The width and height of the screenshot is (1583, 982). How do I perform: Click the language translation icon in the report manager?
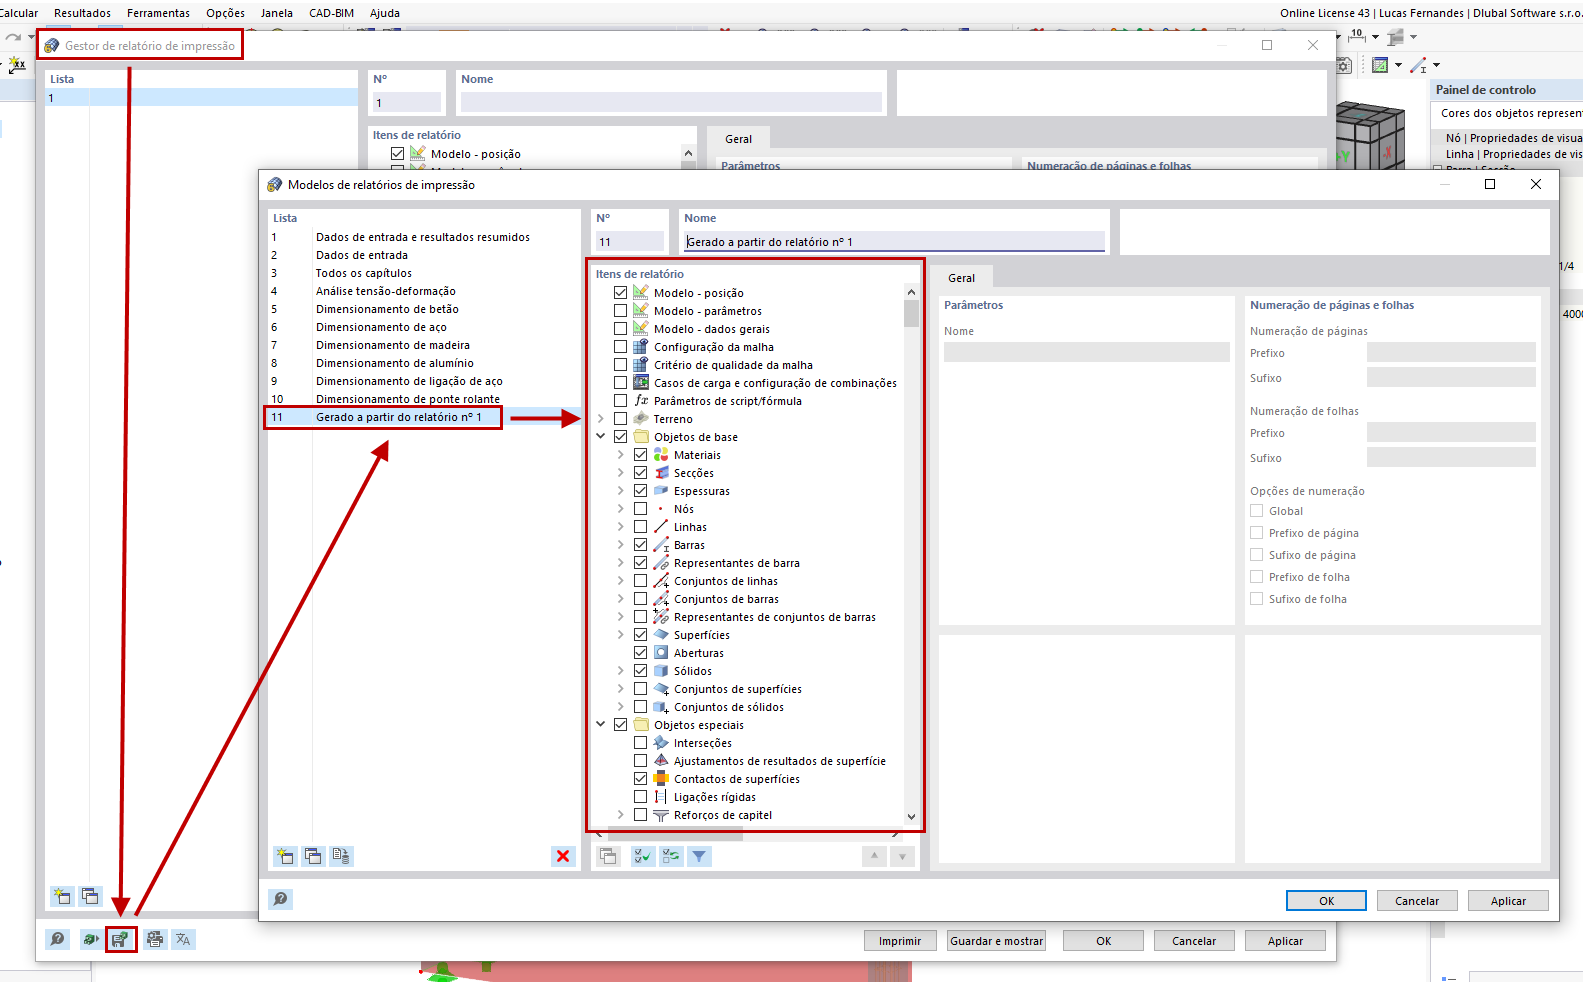click(183, 939)
